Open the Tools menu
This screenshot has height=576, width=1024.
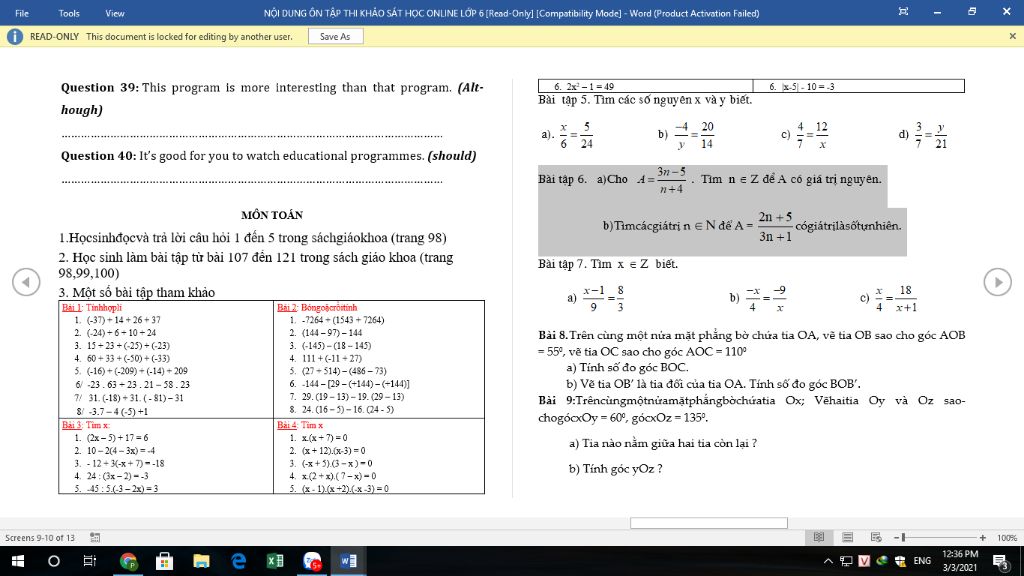tap(69, 13)
